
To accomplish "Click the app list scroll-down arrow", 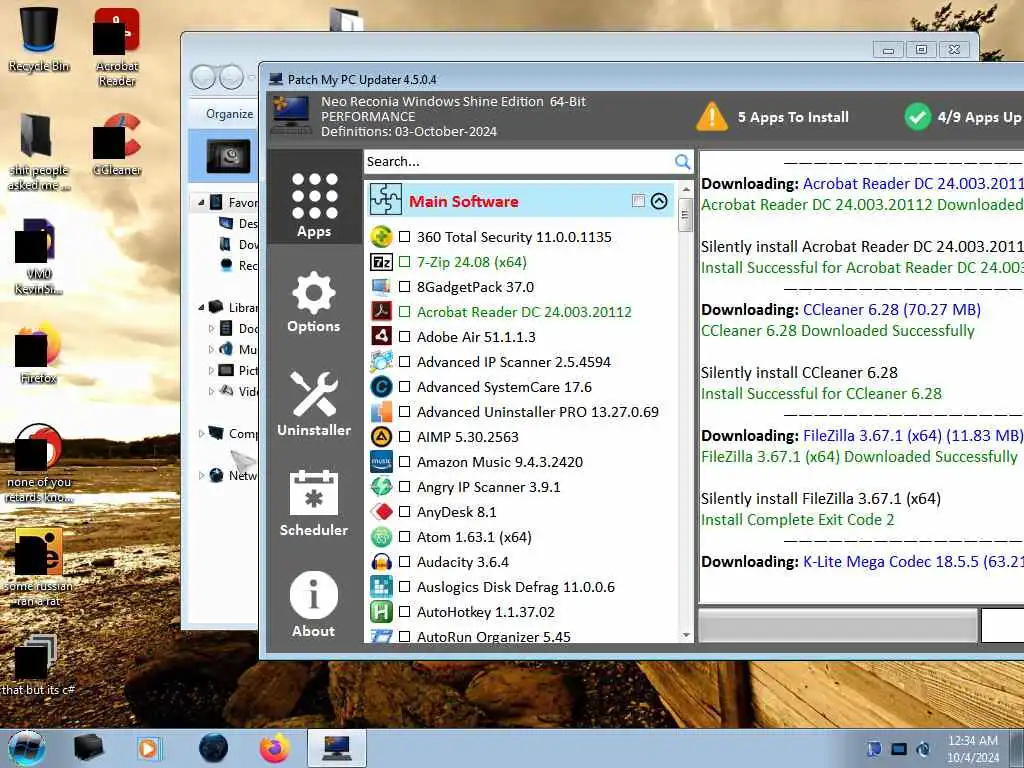I will 685,635.
